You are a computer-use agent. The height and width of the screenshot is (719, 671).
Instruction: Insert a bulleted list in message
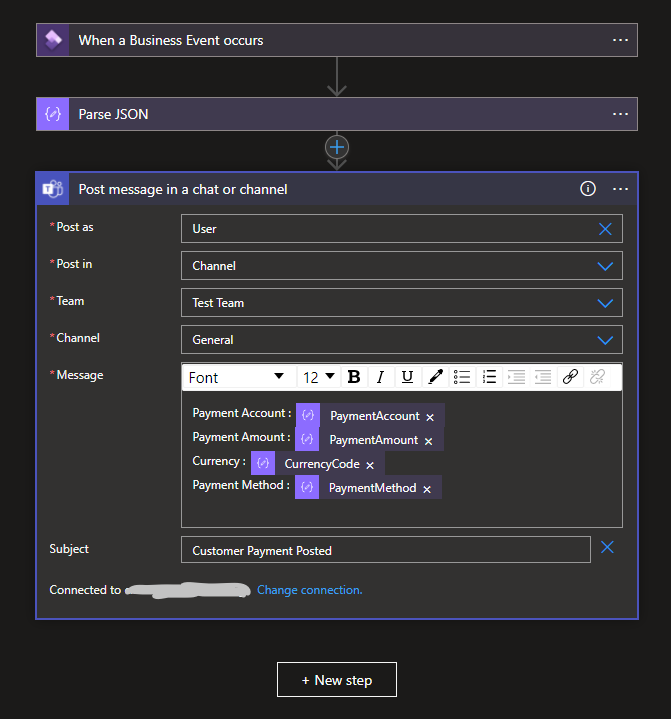pyautogui.click(x=462, y=377)
